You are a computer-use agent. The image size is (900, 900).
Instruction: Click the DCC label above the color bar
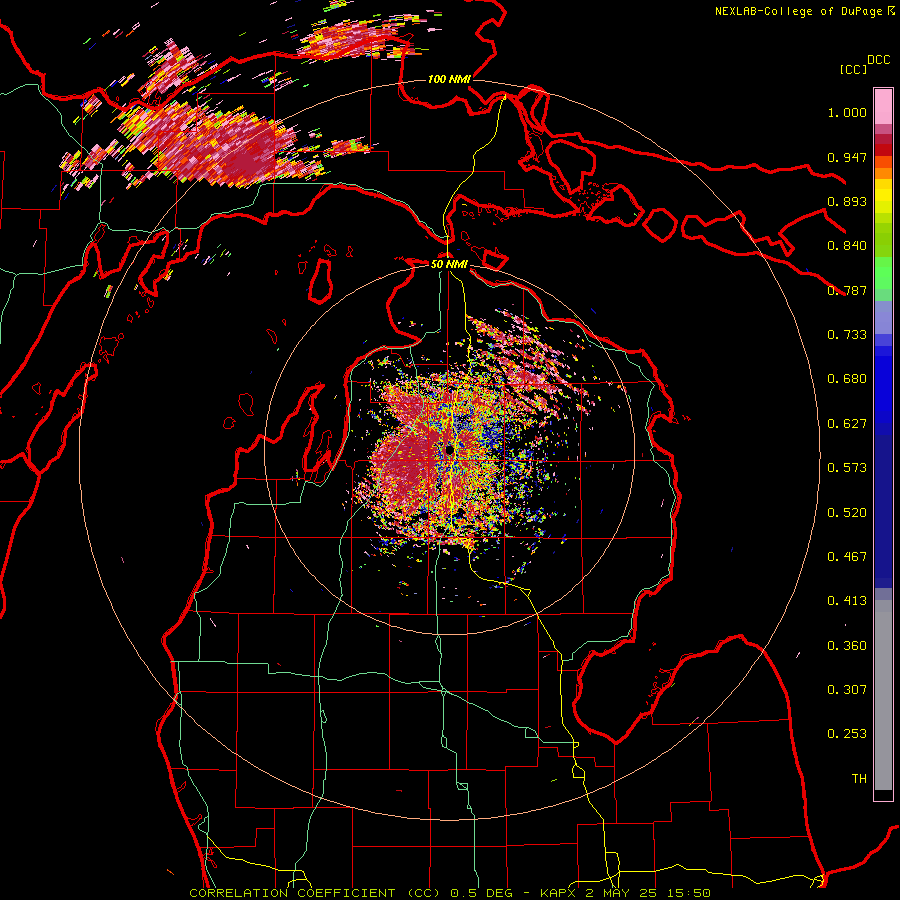(879, 60)
